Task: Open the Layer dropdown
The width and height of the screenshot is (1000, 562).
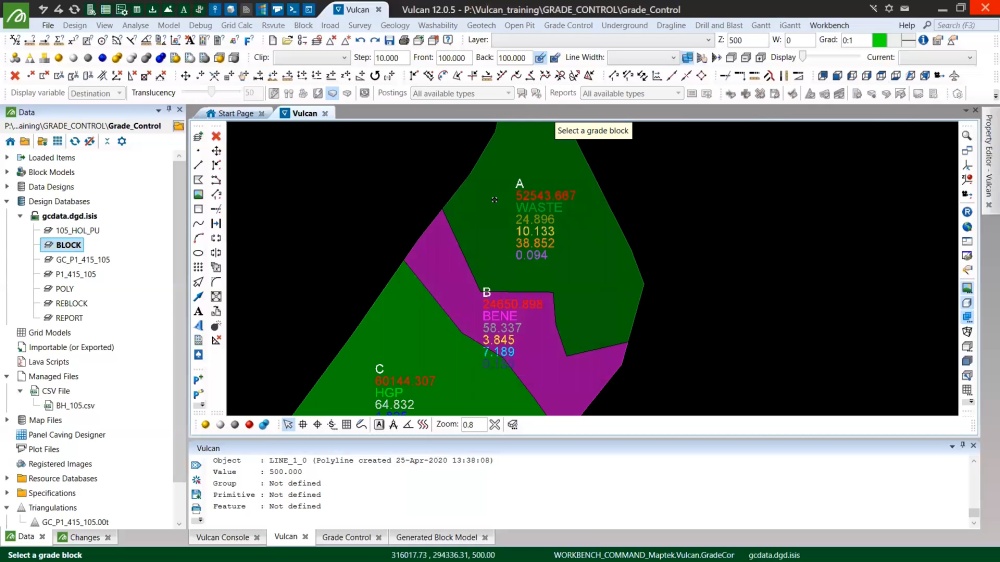Action: pos(603,40)
